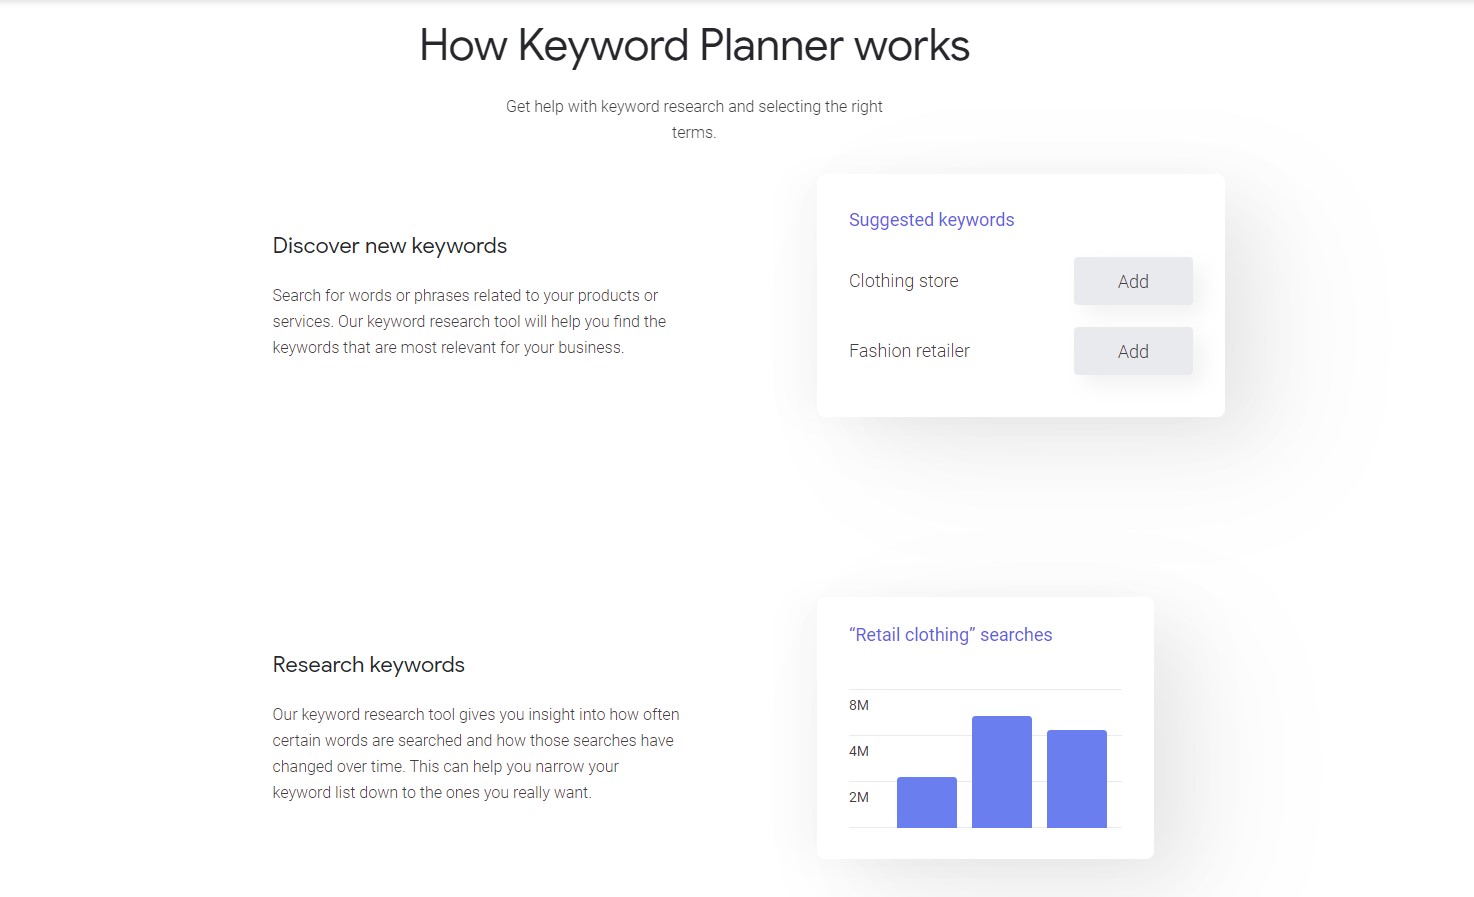Viewport: 1474px width, 897px height.
Task: Select the 4M axis label
Action: point(858,751)
